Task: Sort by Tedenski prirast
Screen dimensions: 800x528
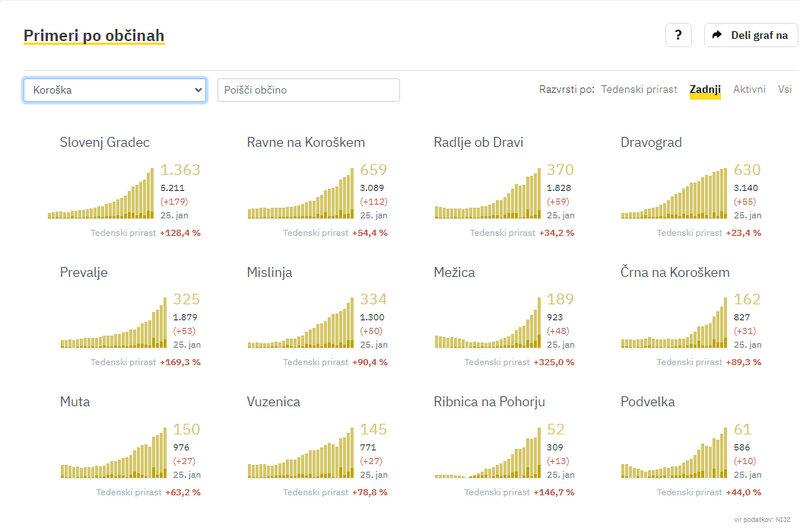Action: click(640, 90)
